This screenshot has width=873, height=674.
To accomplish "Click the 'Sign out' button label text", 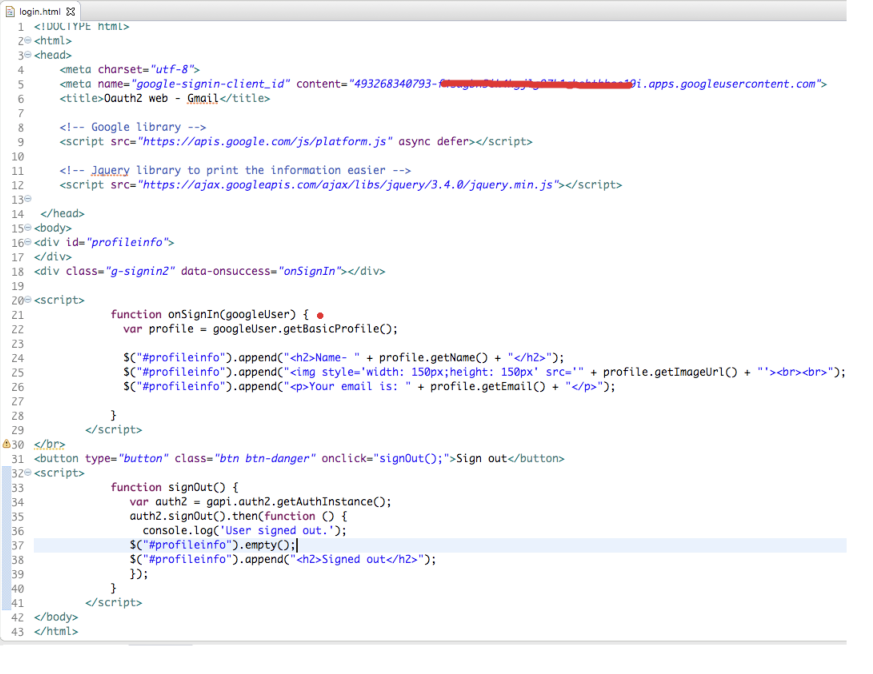I will click(x=481, y=459).
